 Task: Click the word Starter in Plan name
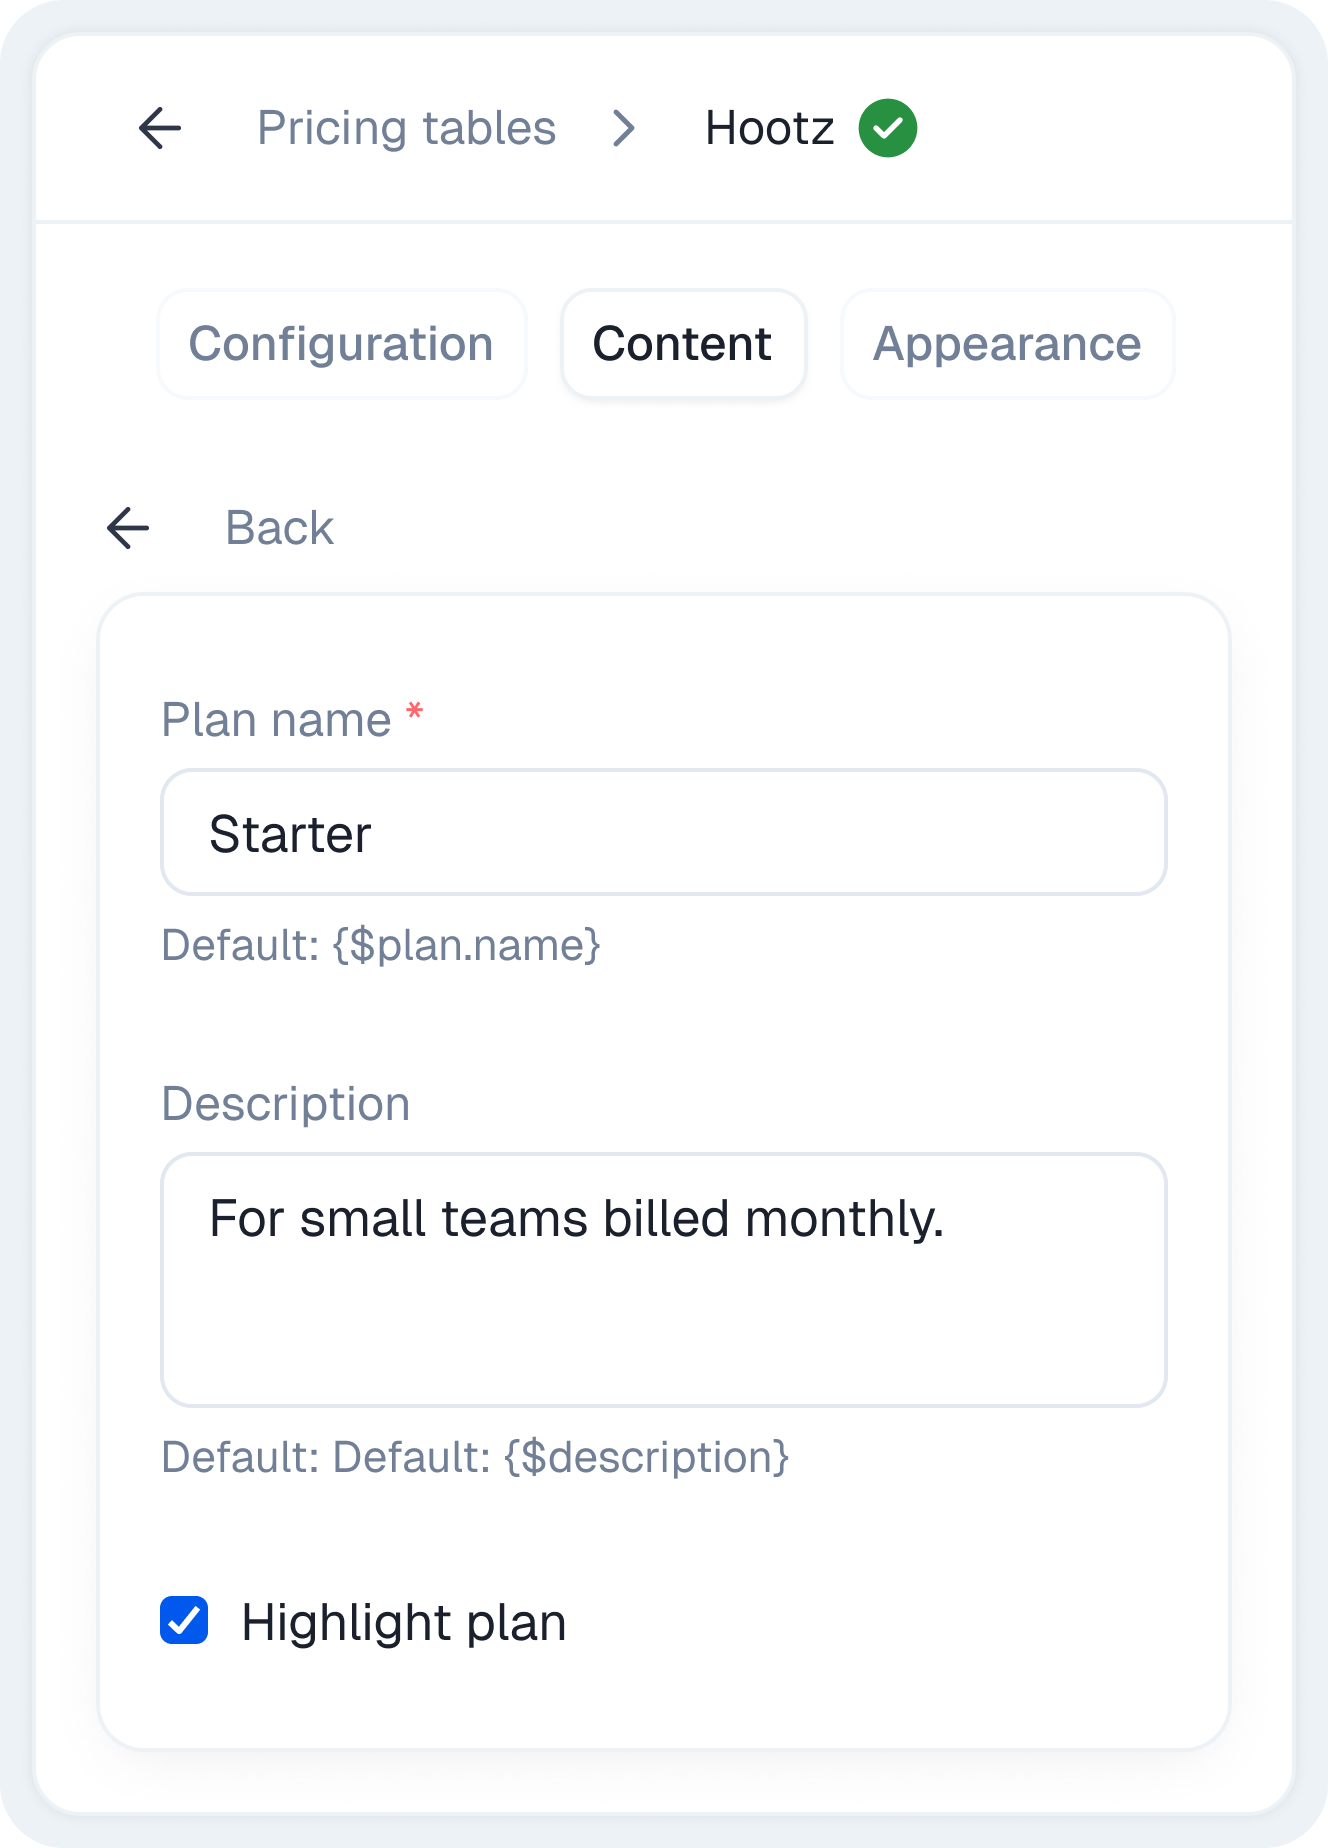click(290, 834)
